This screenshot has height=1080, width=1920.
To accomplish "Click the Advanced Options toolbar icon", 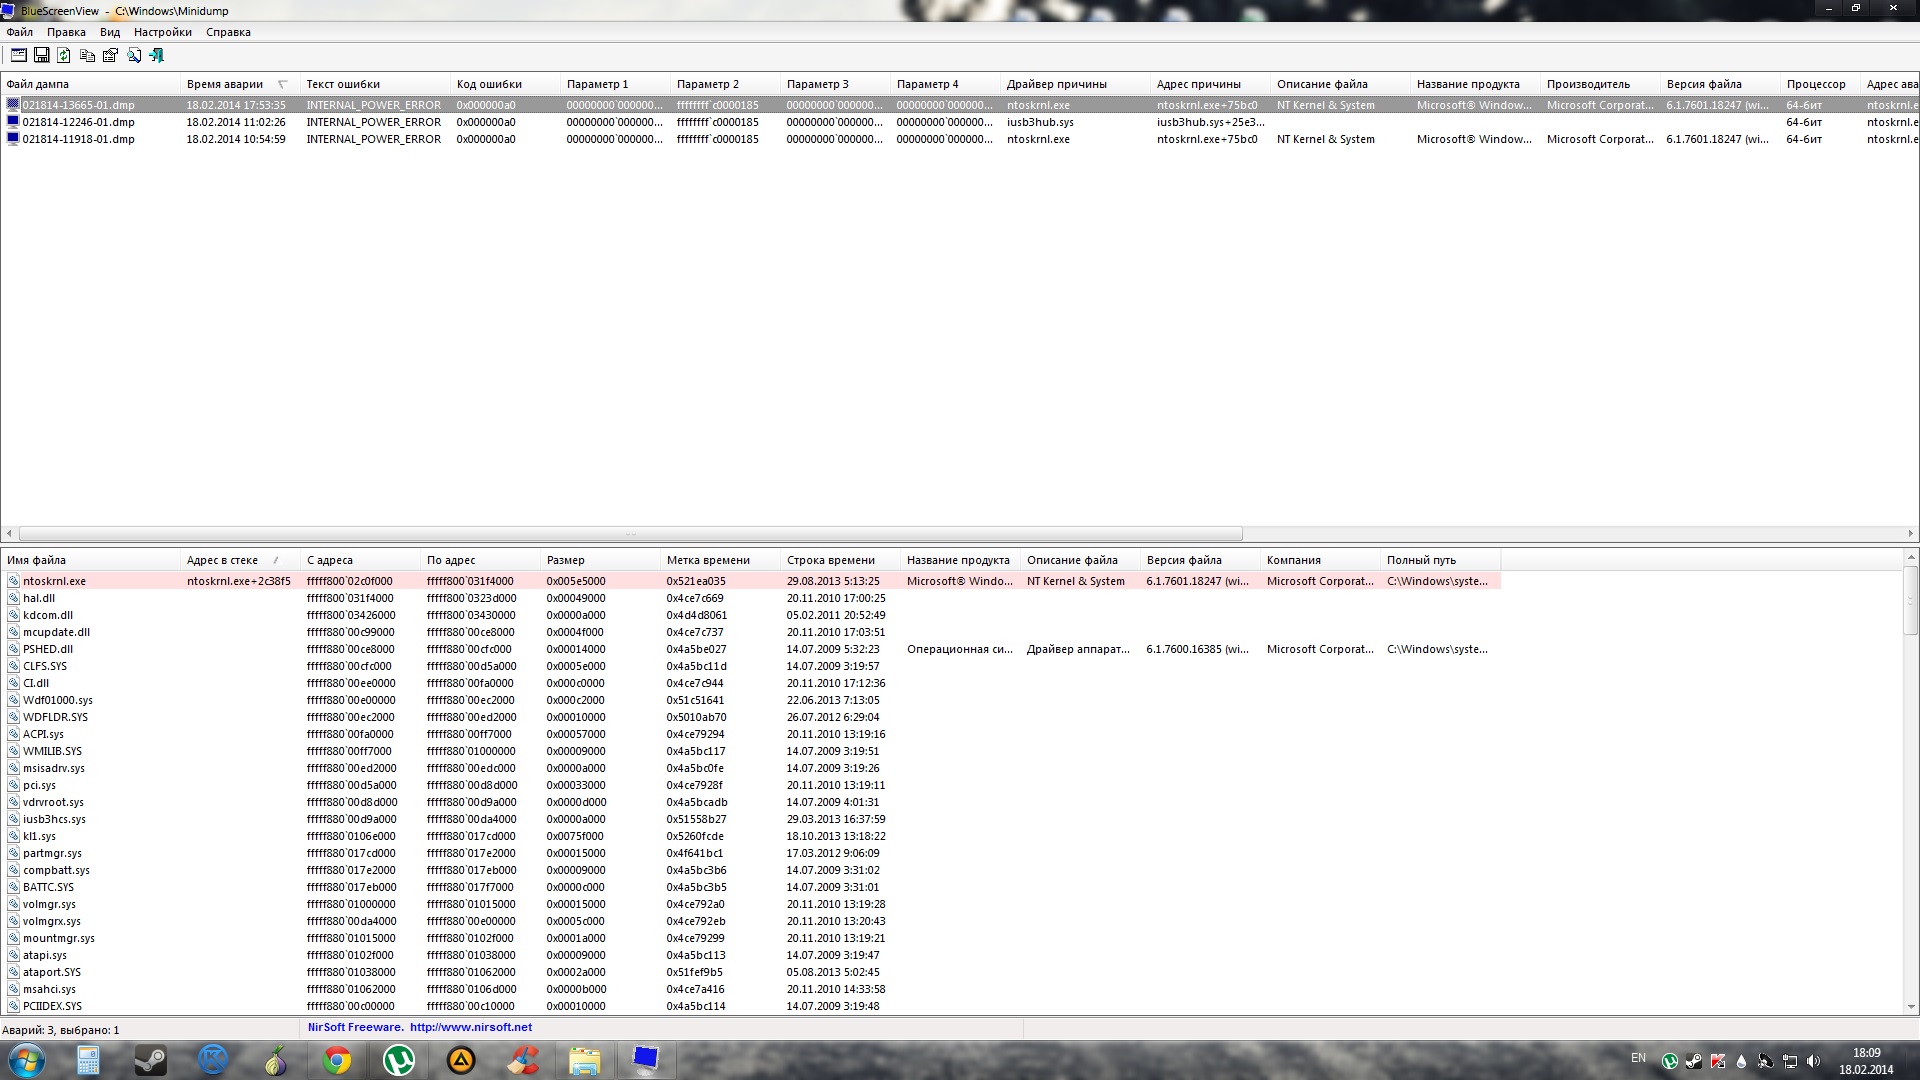I will (18, 56).
